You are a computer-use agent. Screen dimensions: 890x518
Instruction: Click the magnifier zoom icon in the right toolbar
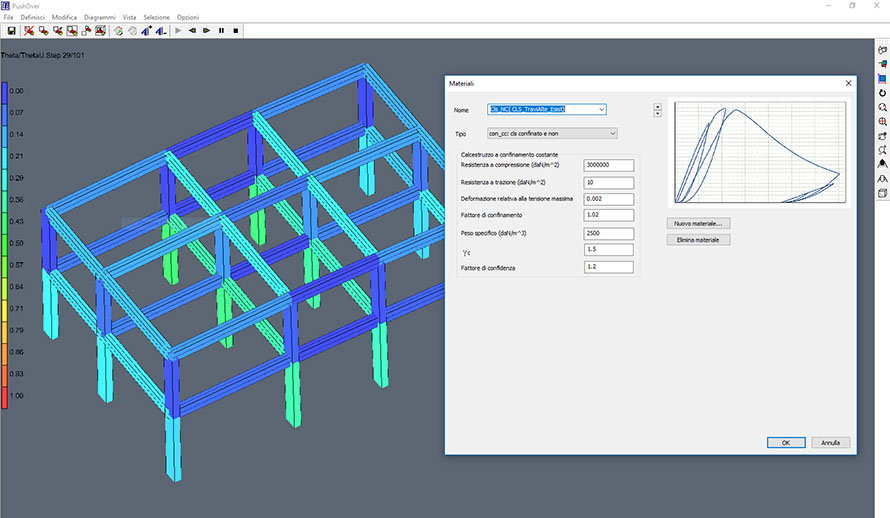point(882,107)
